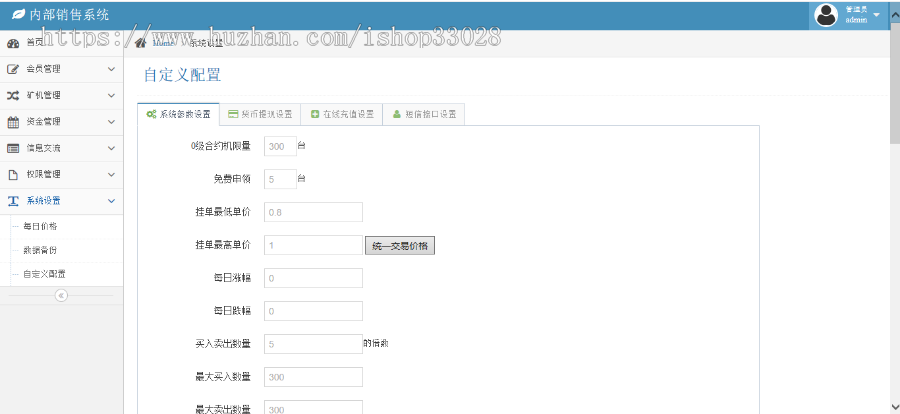The height and width of the screenshot is (414, 900).
Task: Select the 系统参数设置 tab
Action: (x=179, y=114)
